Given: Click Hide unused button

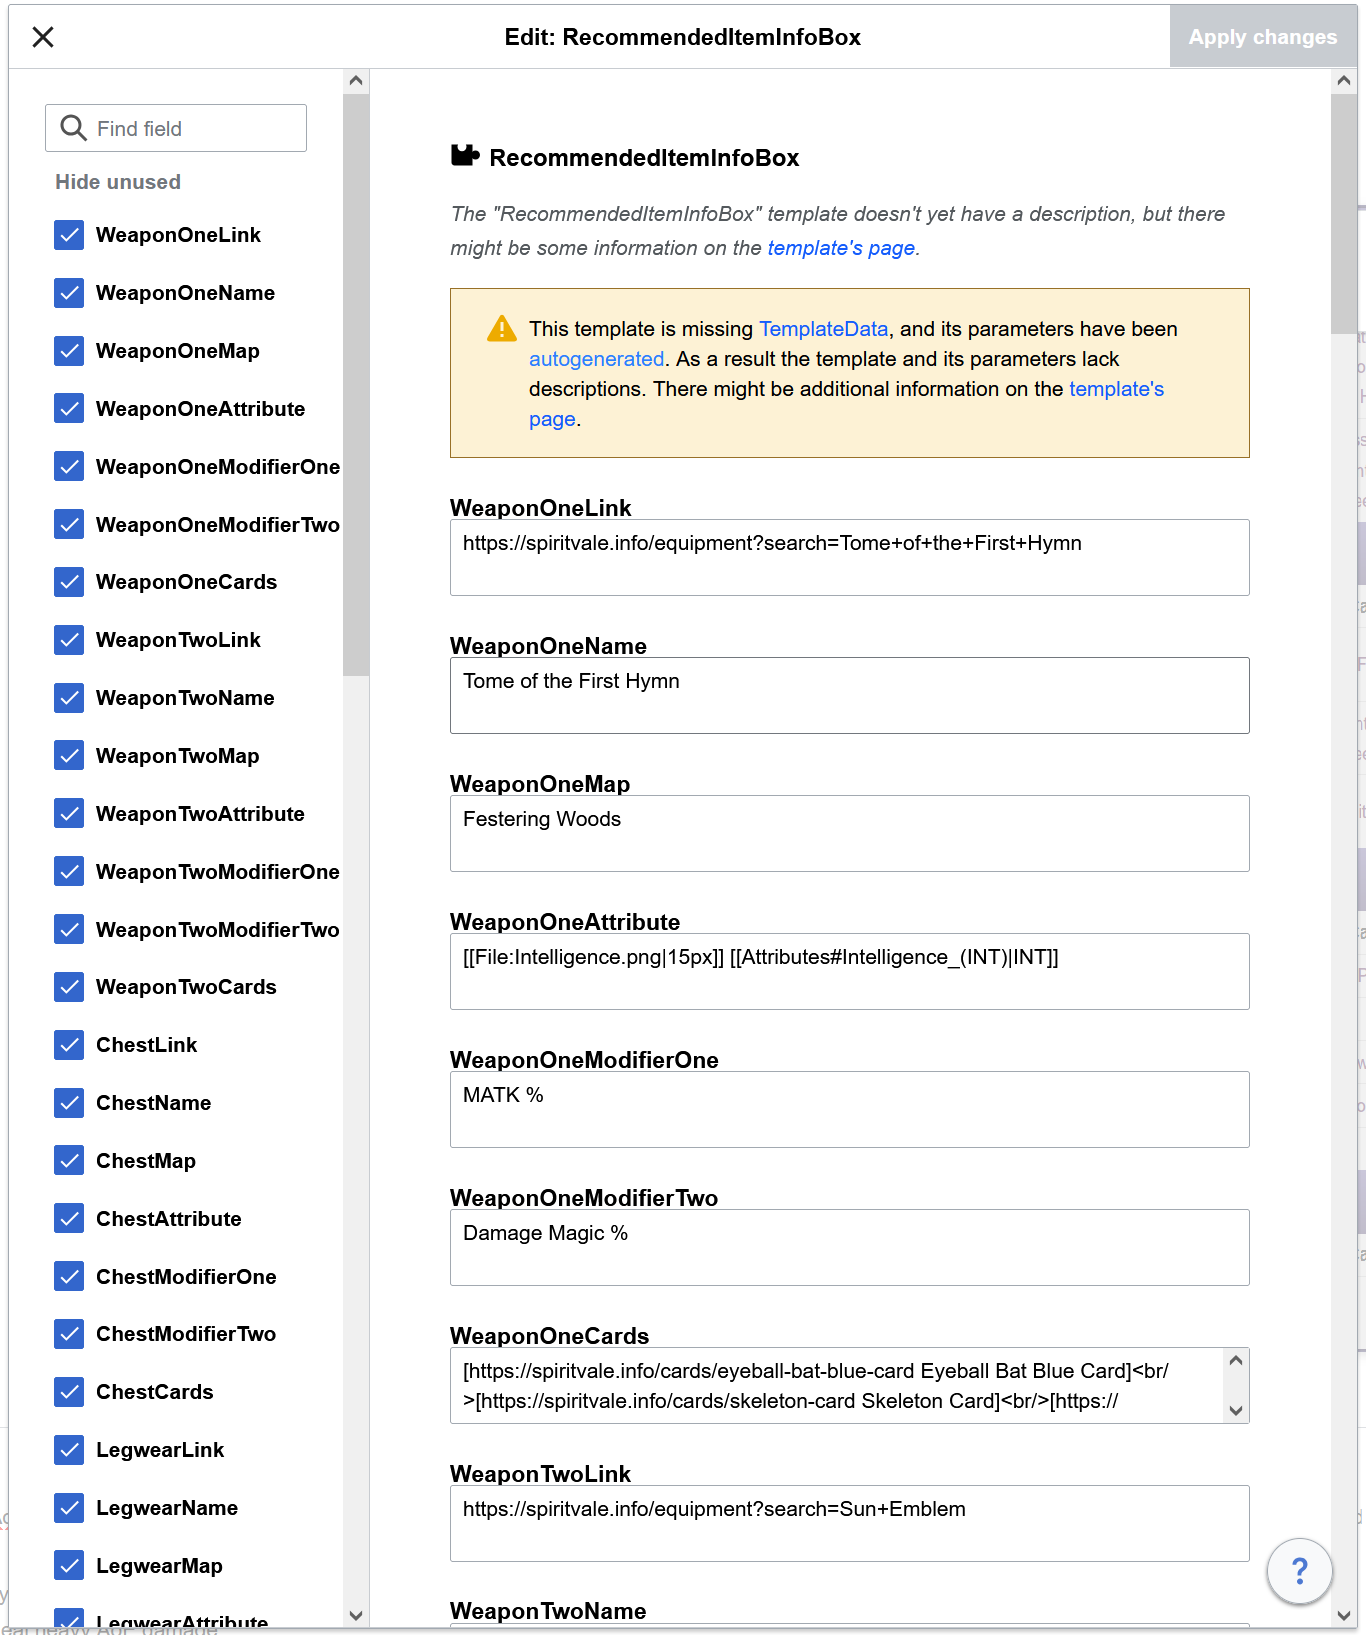Looking at the screenshot, I should coord(118,182).
